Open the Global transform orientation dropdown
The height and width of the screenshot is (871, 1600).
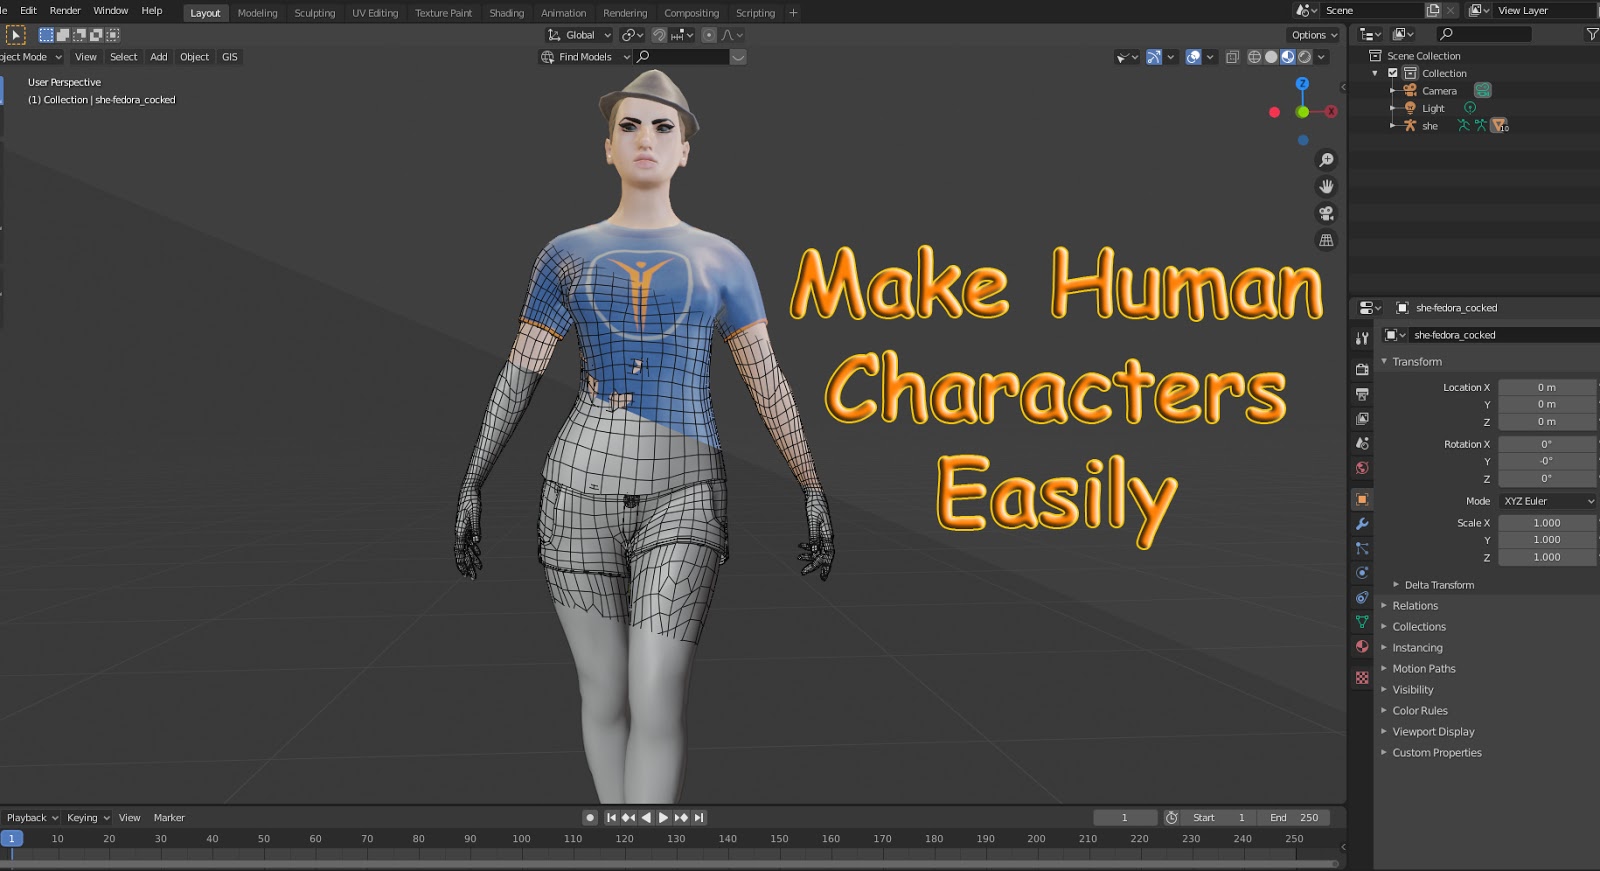click(x=578, y=35)
